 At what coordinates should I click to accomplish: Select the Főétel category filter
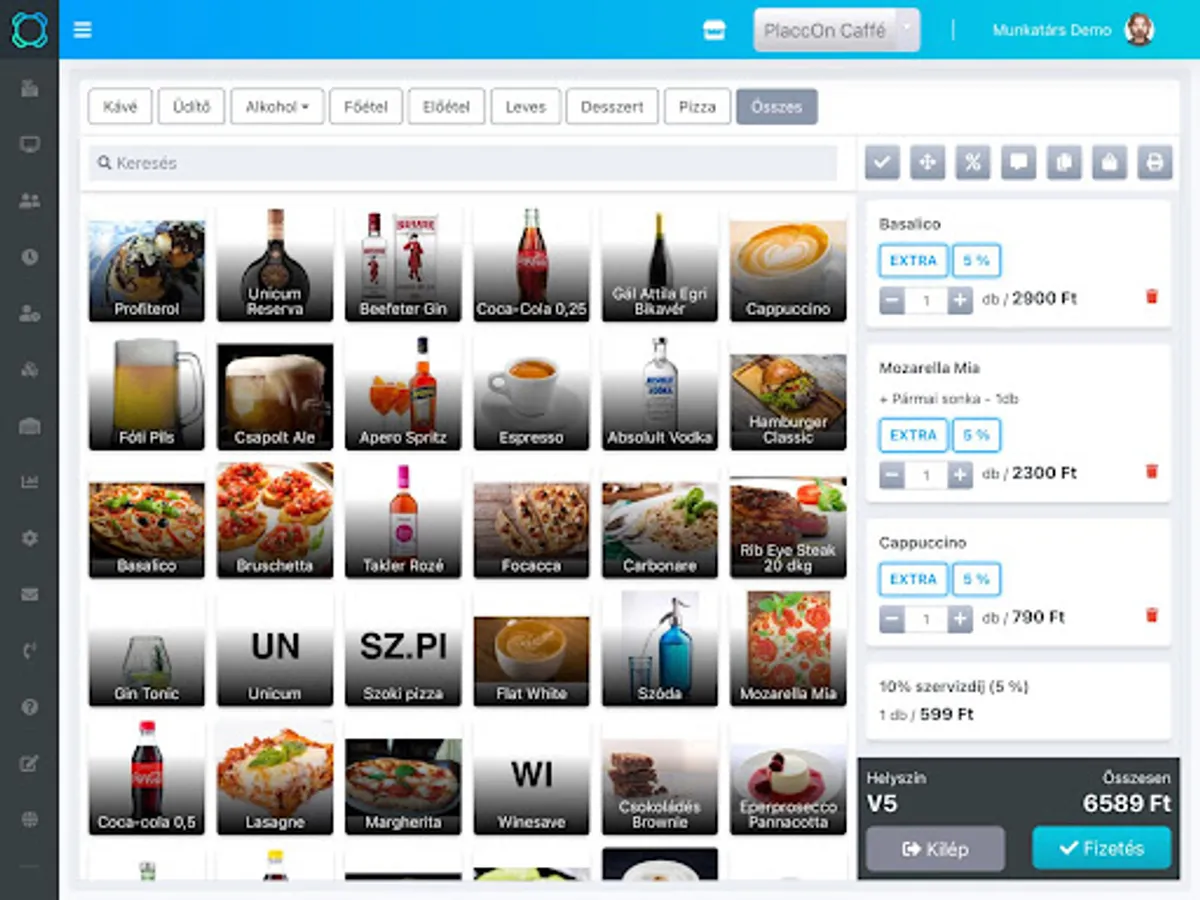pos(366,106)
